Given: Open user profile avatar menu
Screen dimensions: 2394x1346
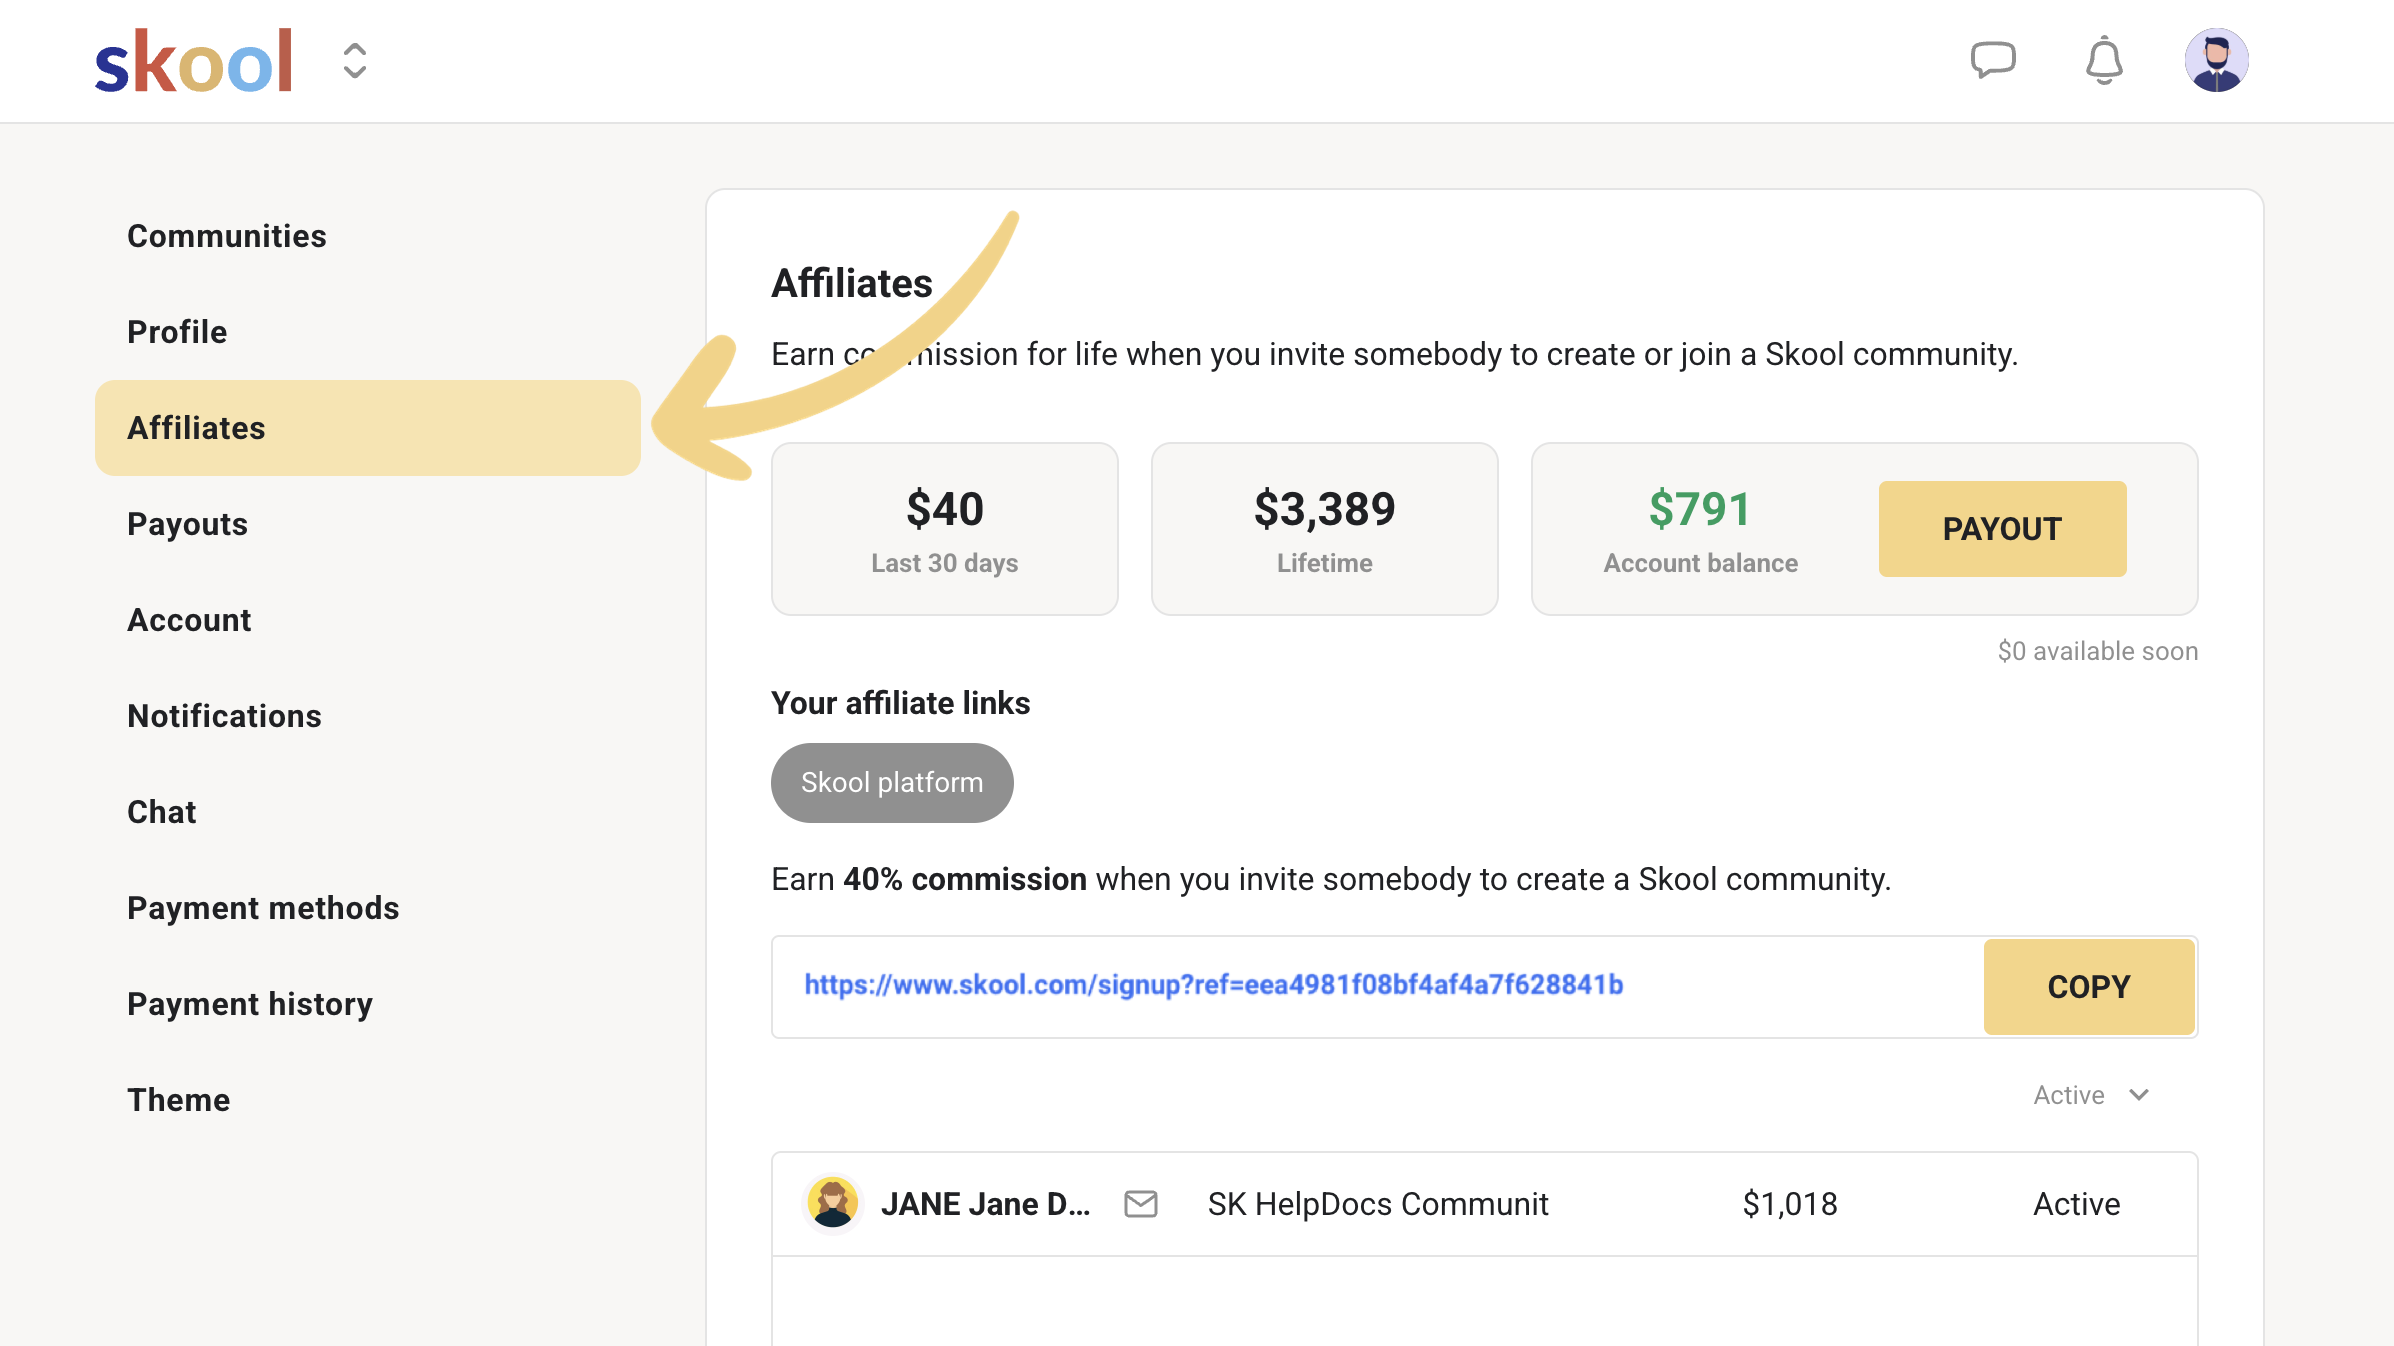Looking at the screenshot, I should [x=2216, y=60].
